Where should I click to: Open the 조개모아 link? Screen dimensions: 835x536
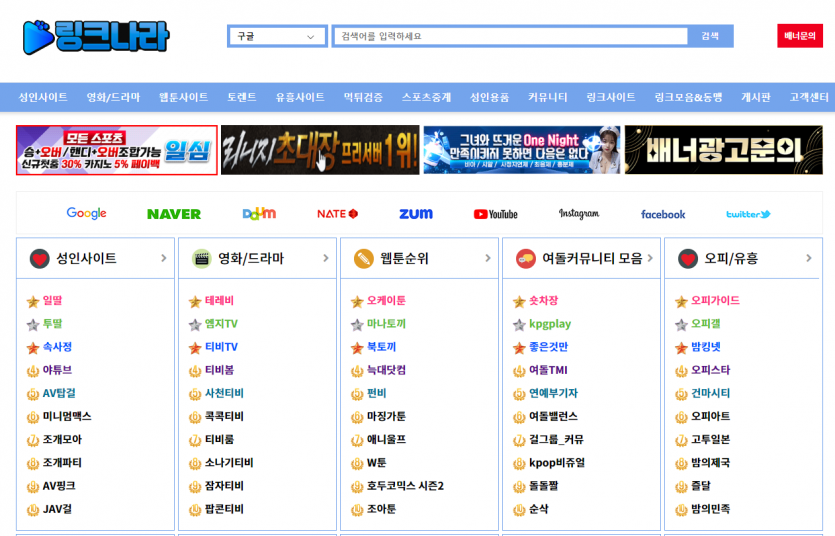click(62, 440)
